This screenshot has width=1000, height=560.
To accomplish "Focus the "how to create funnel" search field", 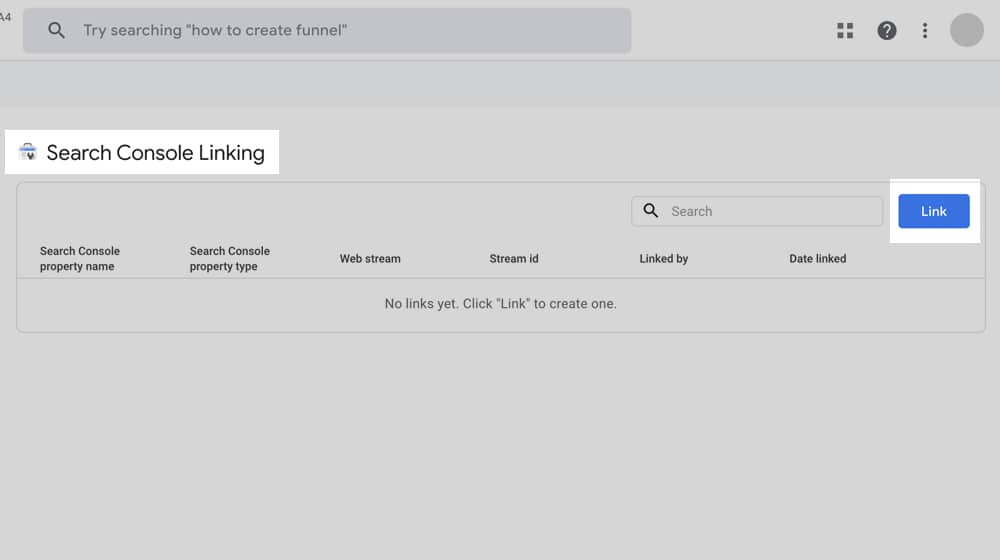I will [327, 31].
